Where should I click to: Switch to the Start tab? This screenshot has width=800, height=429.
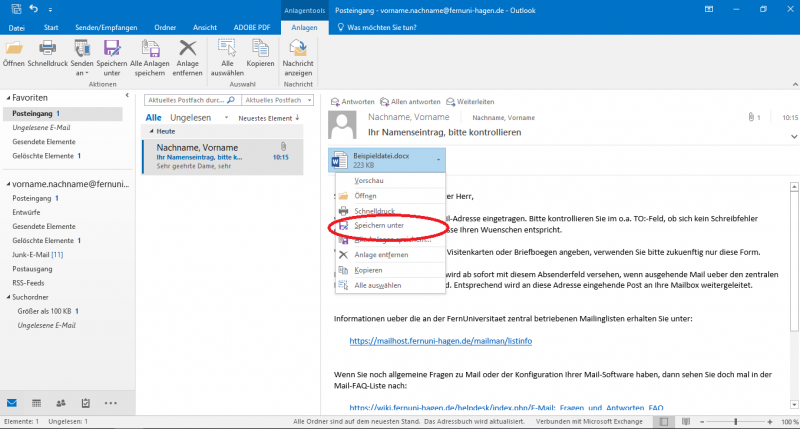point(51,28)
